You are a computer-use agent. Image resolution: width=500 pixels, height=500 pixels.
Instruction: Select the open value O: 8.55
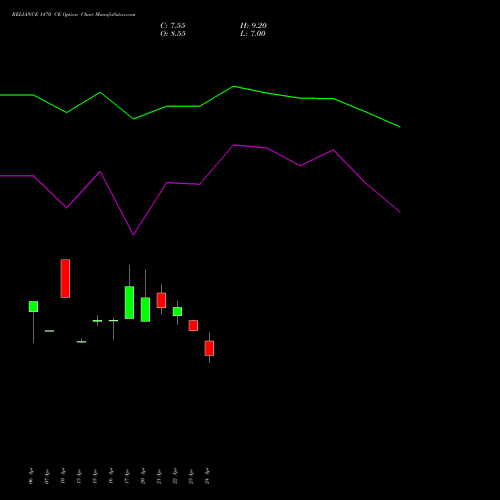coord(173,34)
